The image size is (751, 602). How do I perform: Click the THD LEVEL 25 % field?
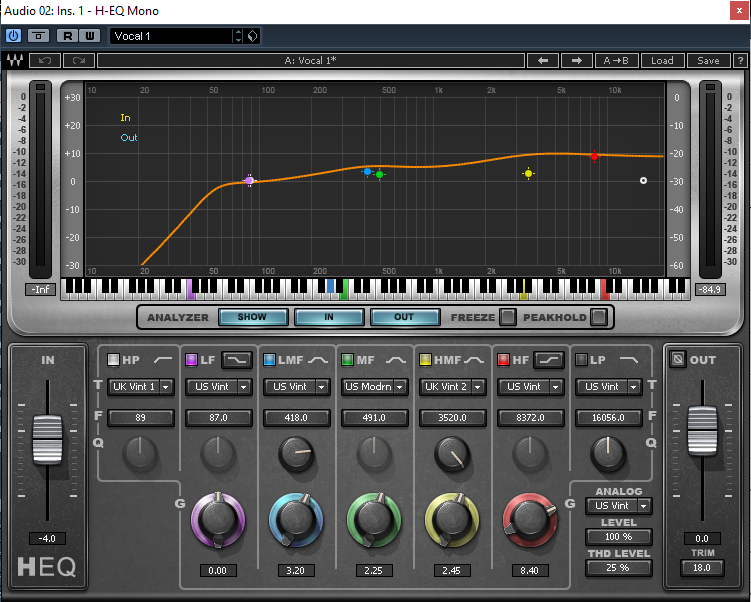click(618, 568)
